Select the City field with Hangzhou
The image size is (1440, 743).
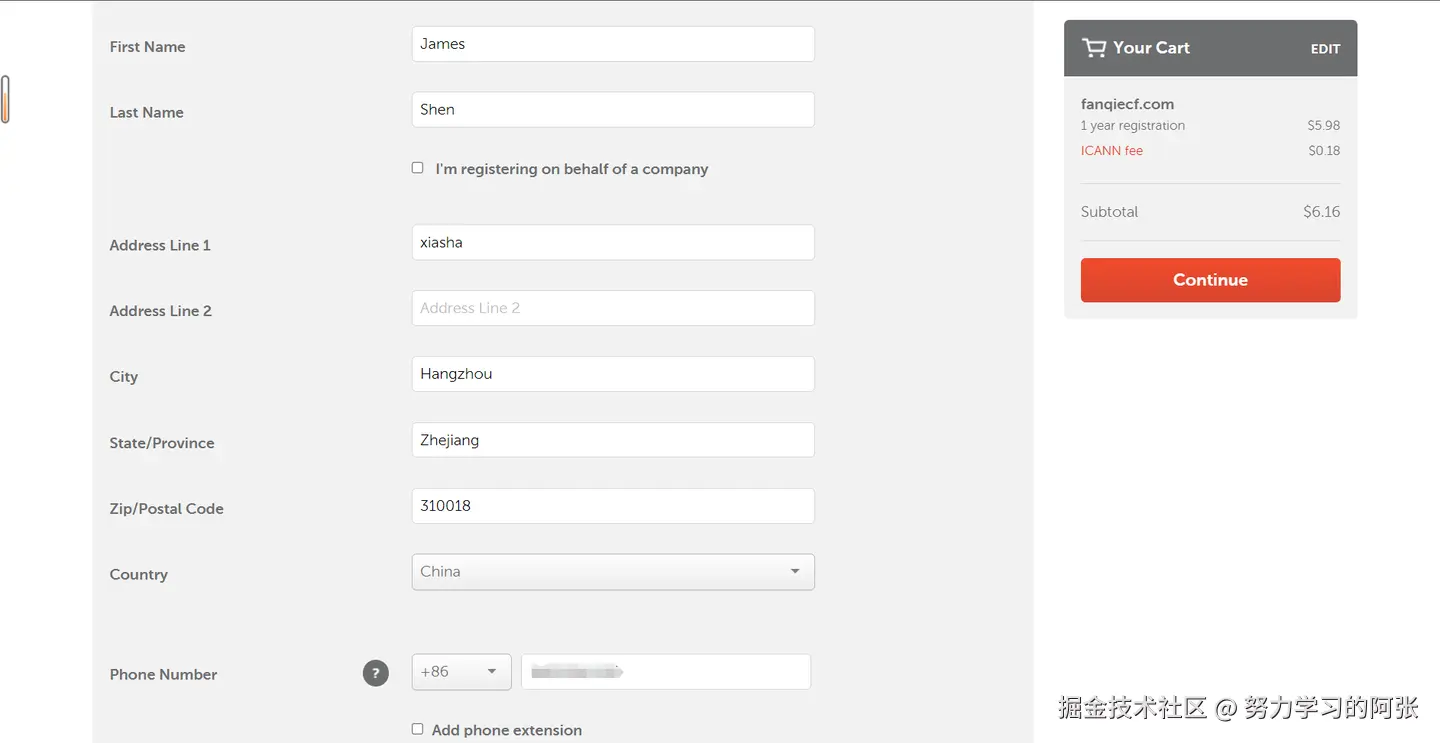(613, 374)
